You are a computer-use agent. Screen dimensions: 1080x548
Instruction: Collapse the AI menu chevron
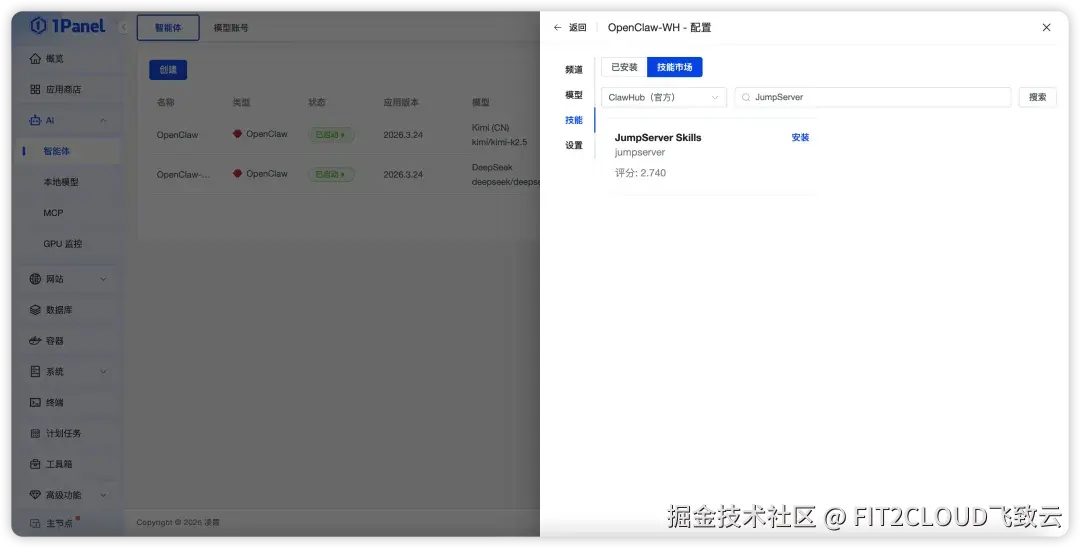(x=103, y=120)
